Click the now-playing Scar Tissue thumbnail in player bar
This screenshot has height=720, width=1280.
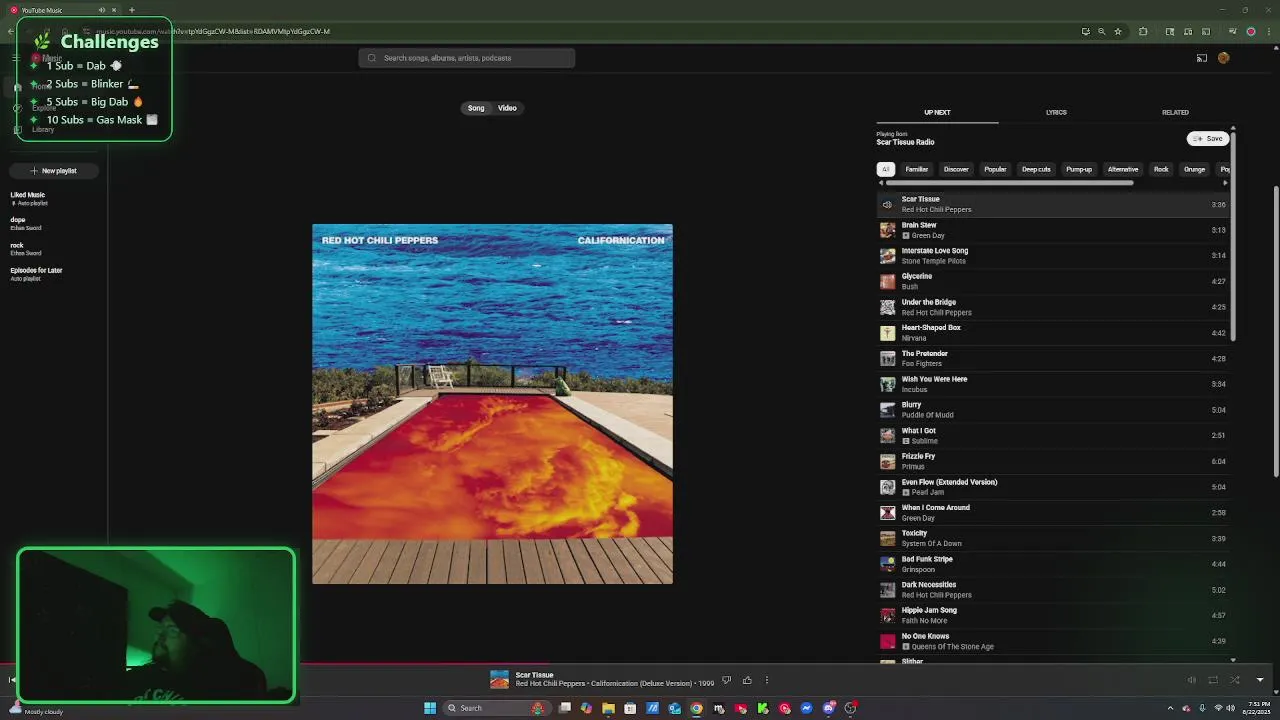click(x=499, y=680)
